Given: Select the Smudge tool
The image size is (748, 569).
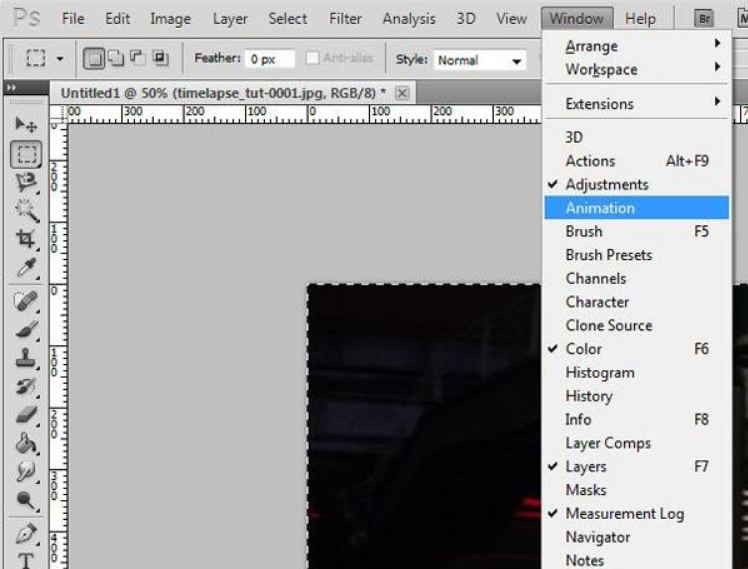Looking at the screenshot, I should [x=26, y=472].
